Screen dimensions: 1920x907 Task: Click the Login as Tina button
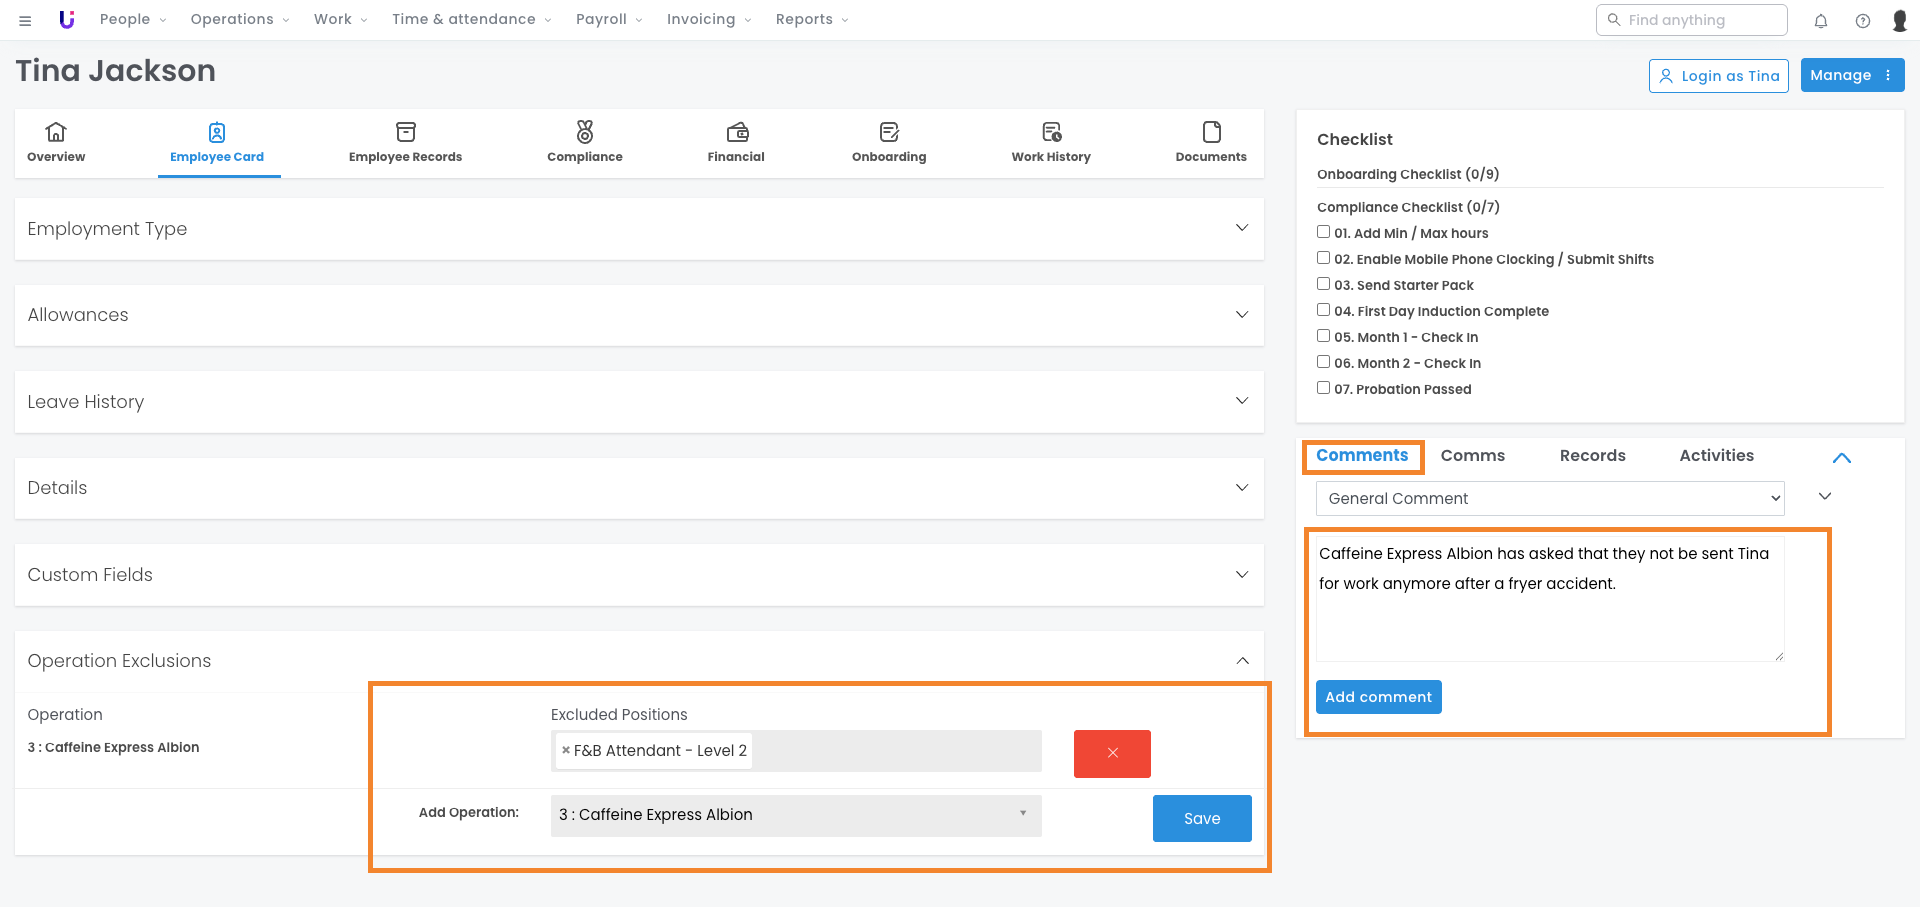point(1718,76)
